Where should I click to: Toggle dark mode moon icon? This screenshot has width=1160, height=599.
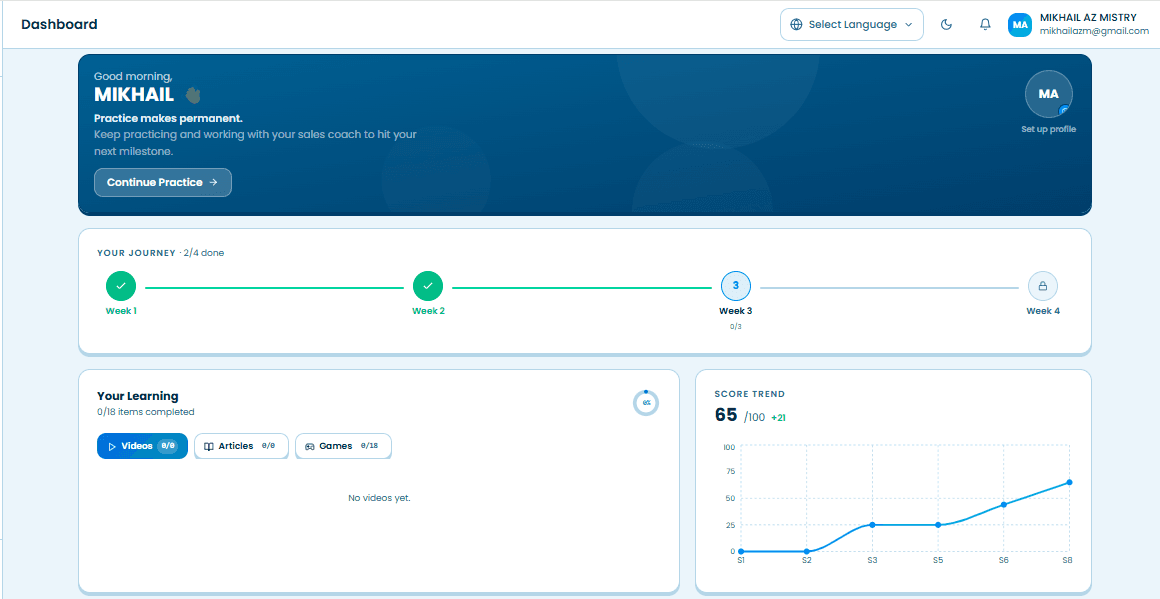(x=945, y=24)
